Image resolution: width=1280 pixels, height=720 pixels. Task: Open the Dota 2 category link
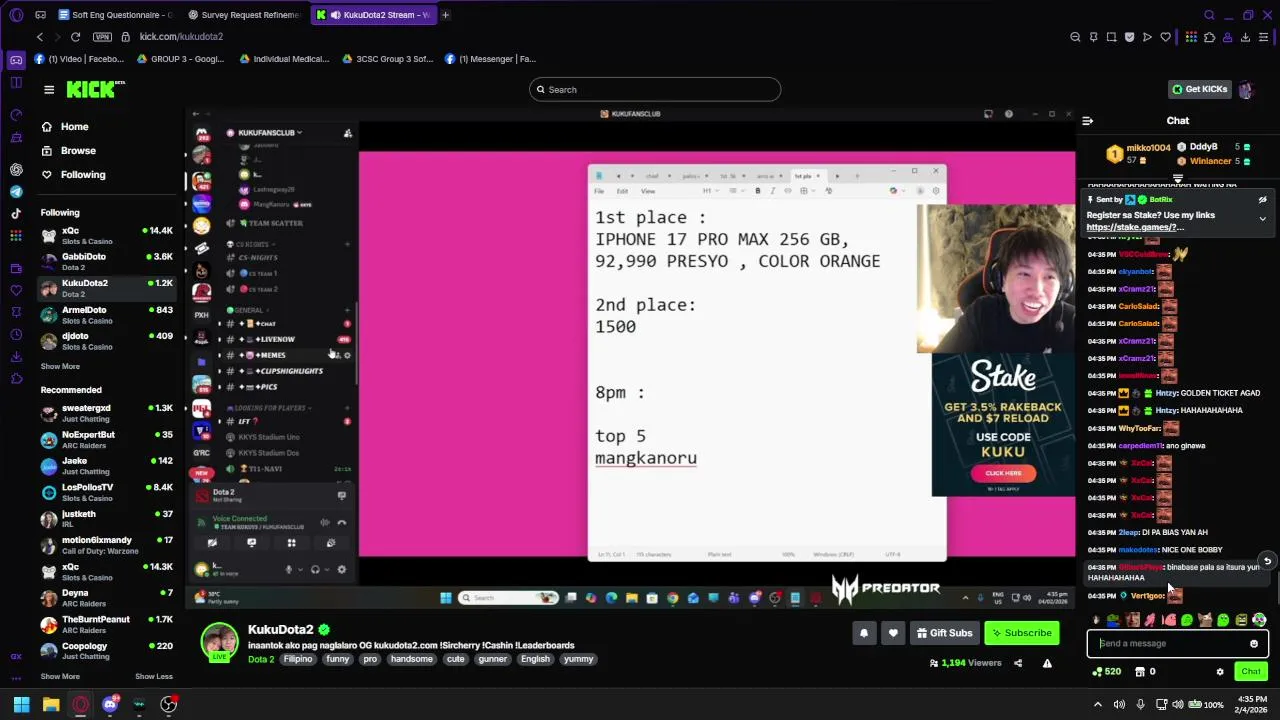click(x=261, y=660)
